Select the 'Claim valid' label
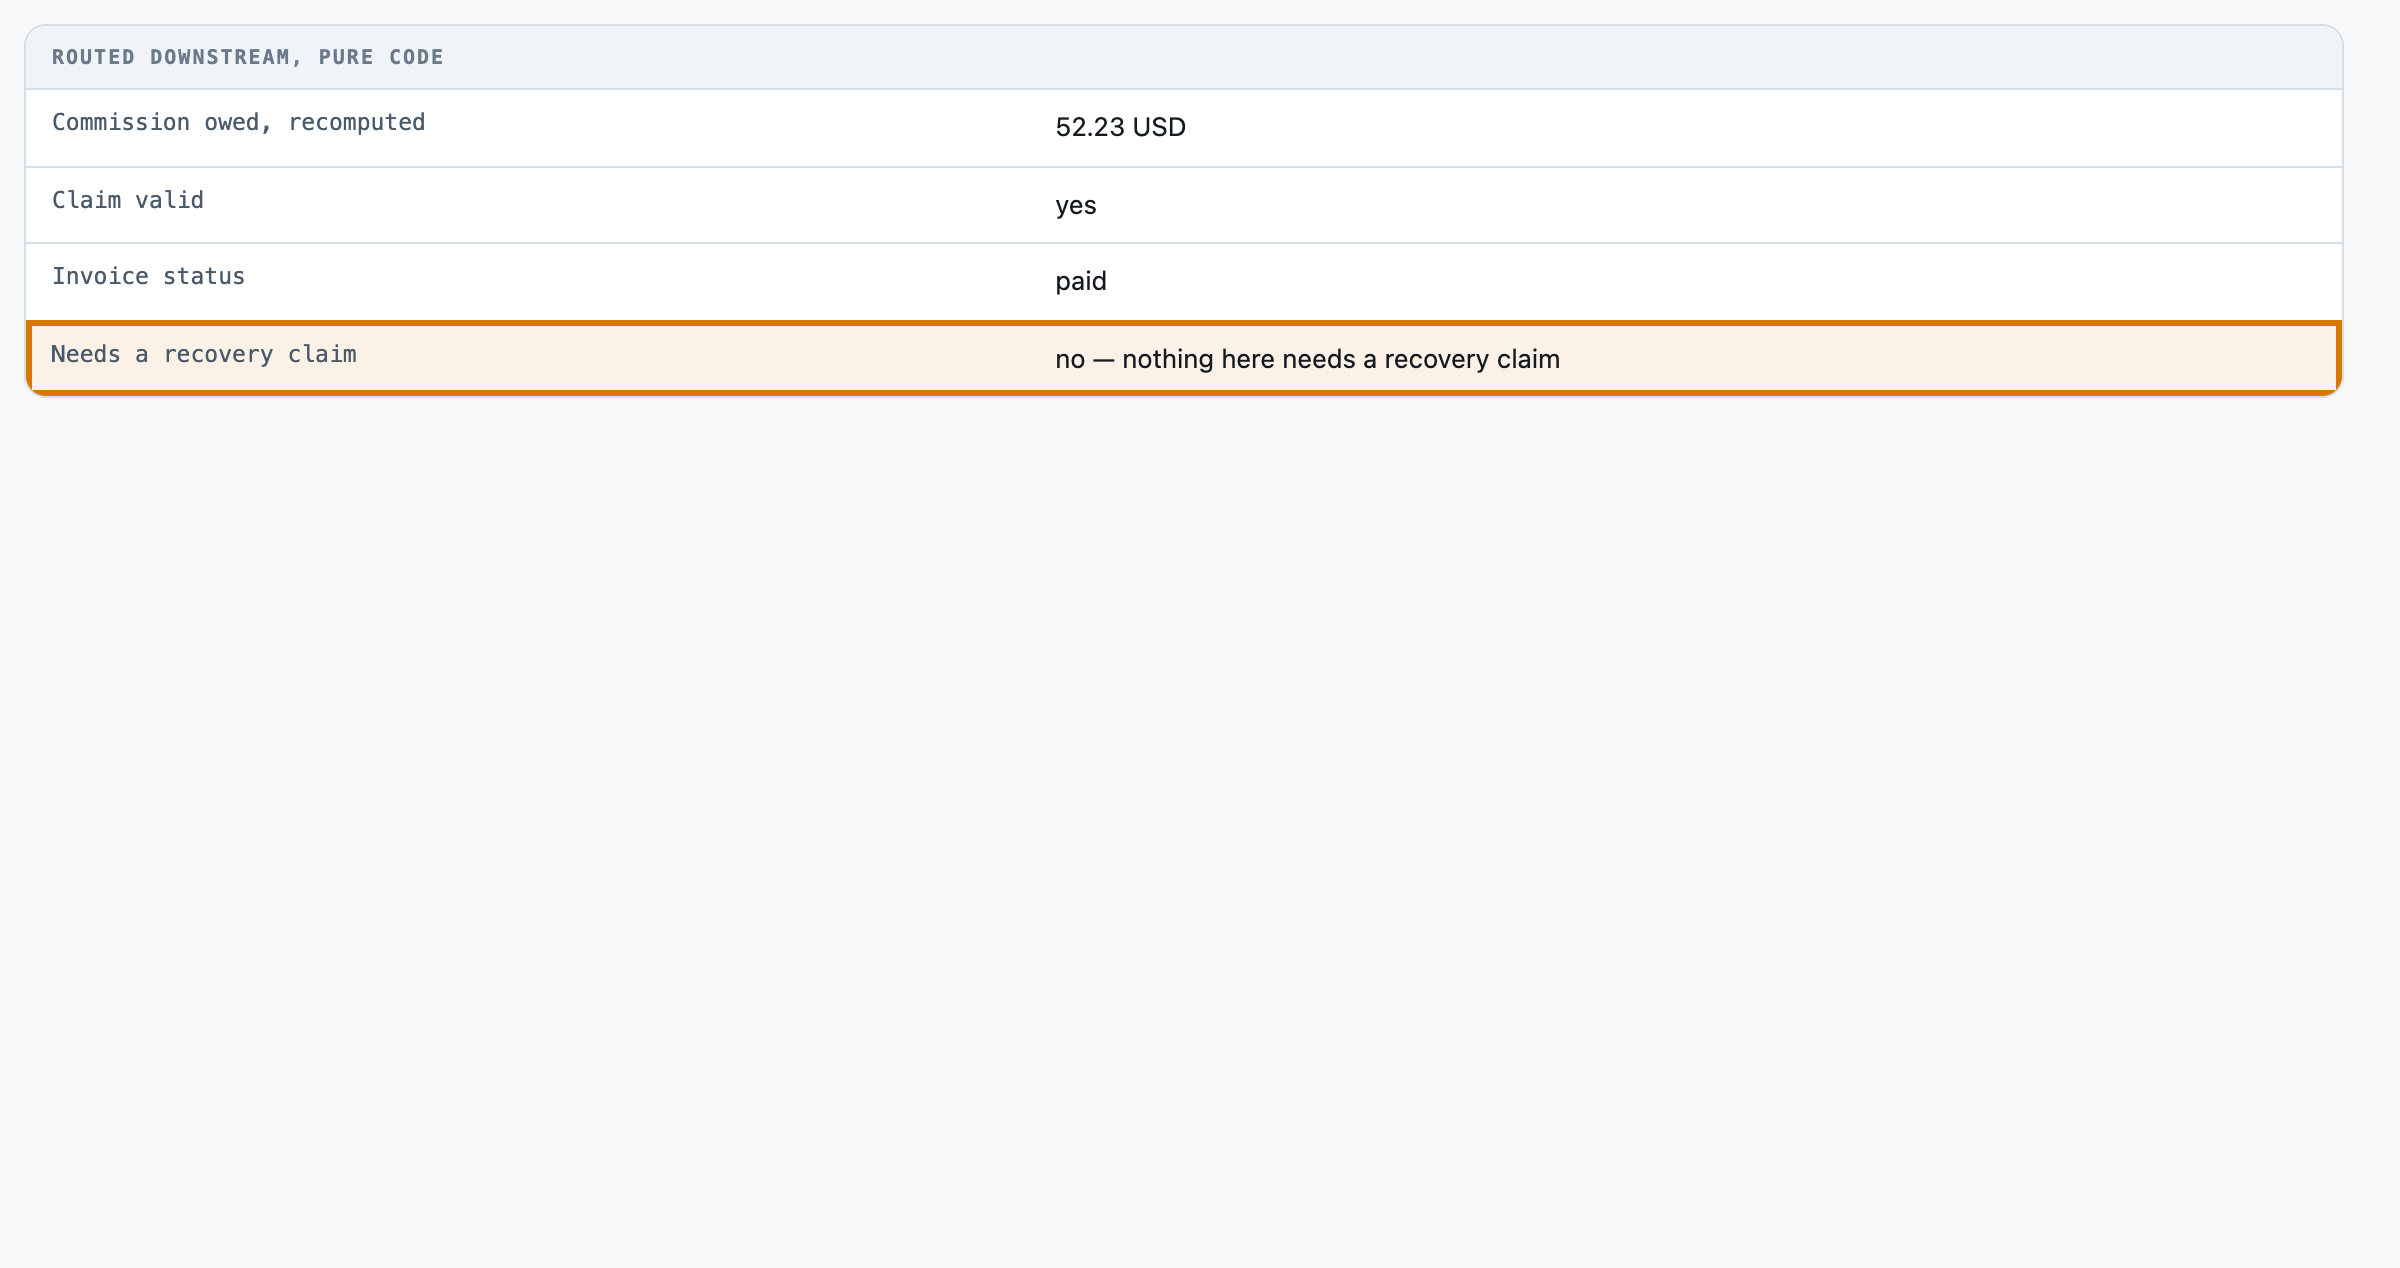The image size is (2400, 1268). (128, 200)
